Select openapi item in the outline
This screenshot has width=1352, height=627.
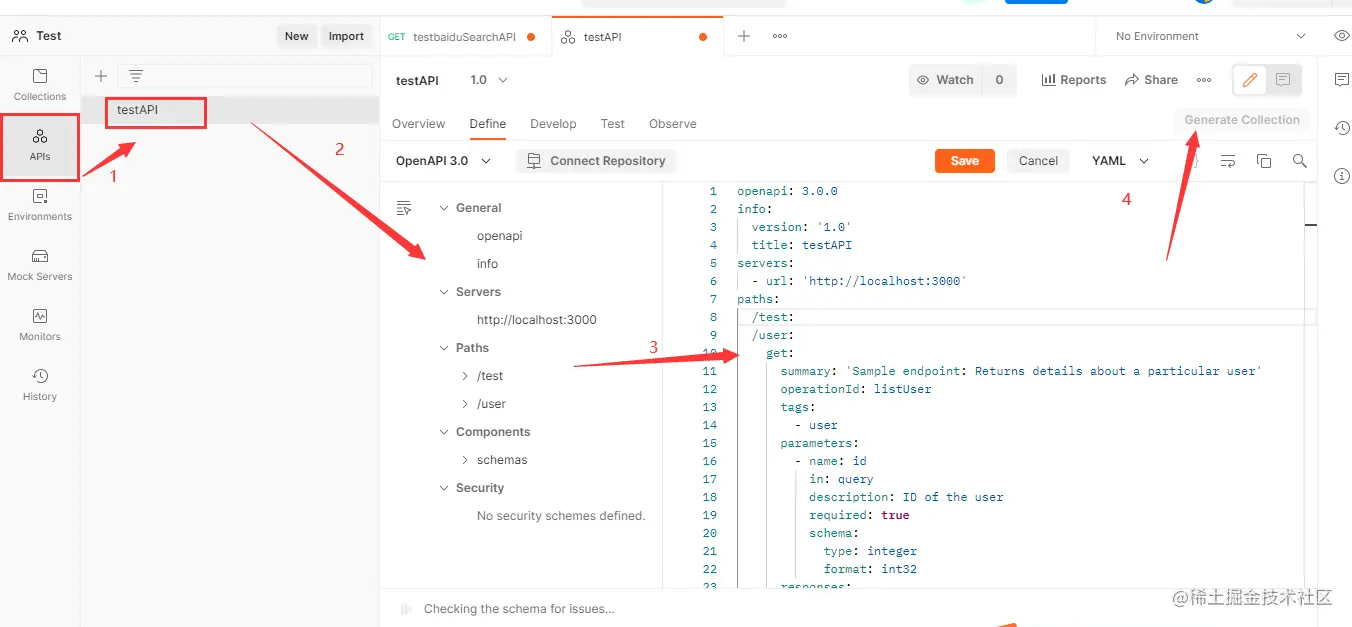(500, 236)
